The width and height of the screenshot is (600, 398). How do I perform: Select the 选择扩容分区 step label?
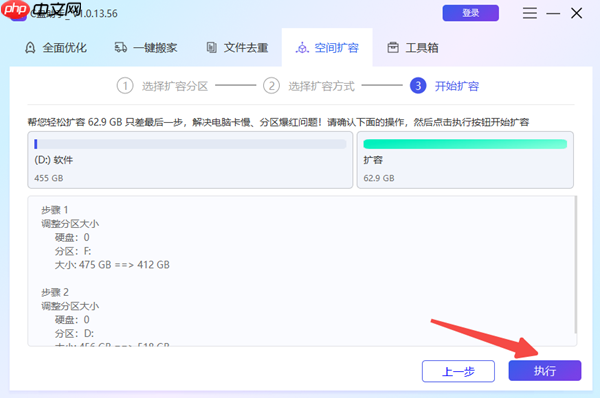pos(175,86)
